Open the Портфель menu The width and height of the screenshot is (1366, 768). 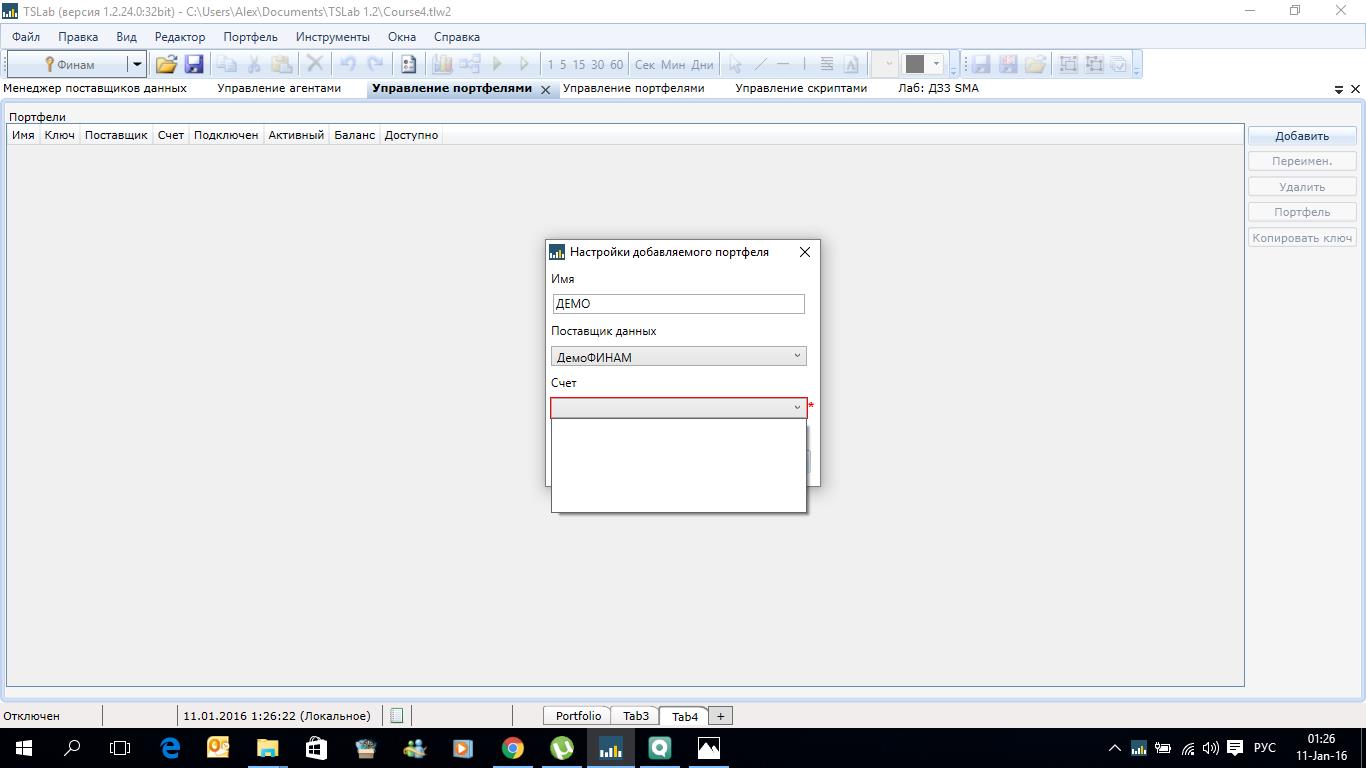(x=250, y=37)
